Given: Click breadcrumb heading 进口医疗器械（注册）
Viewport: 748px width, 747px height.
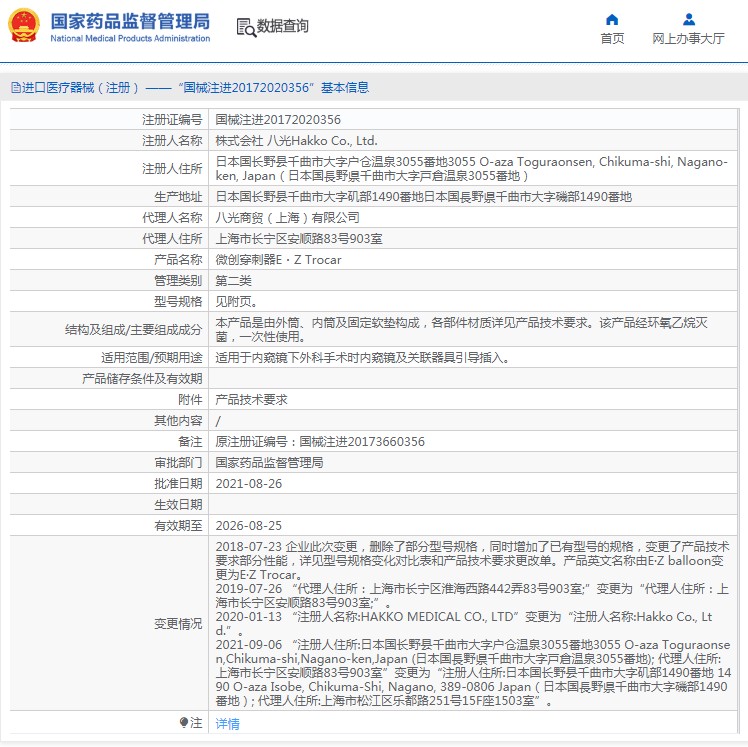Looking at the screenshot, I should [80, 87].
